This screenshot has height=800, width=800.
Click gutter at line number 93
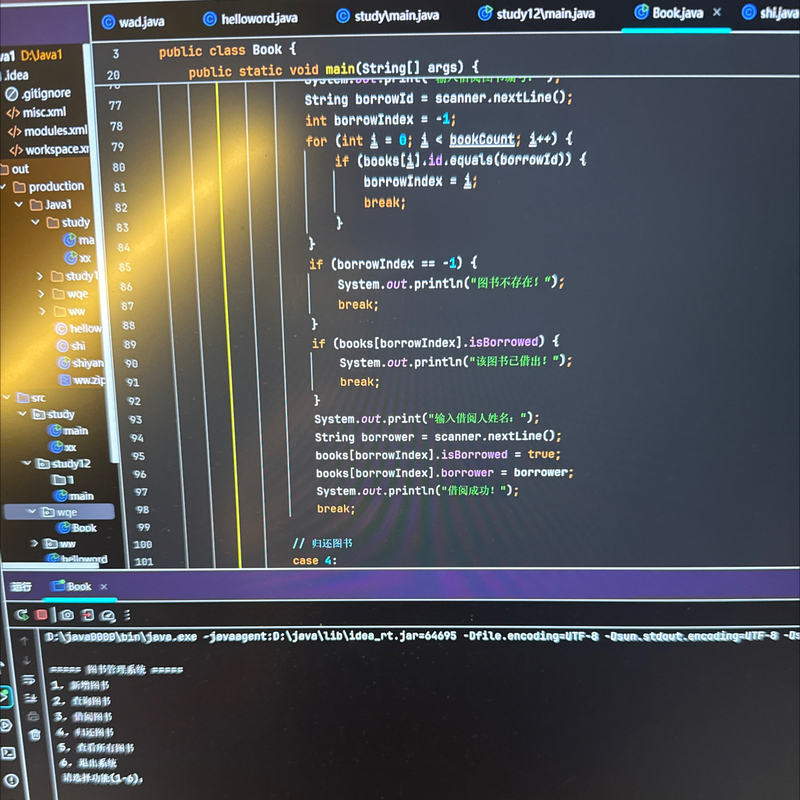tap(136, 419)
